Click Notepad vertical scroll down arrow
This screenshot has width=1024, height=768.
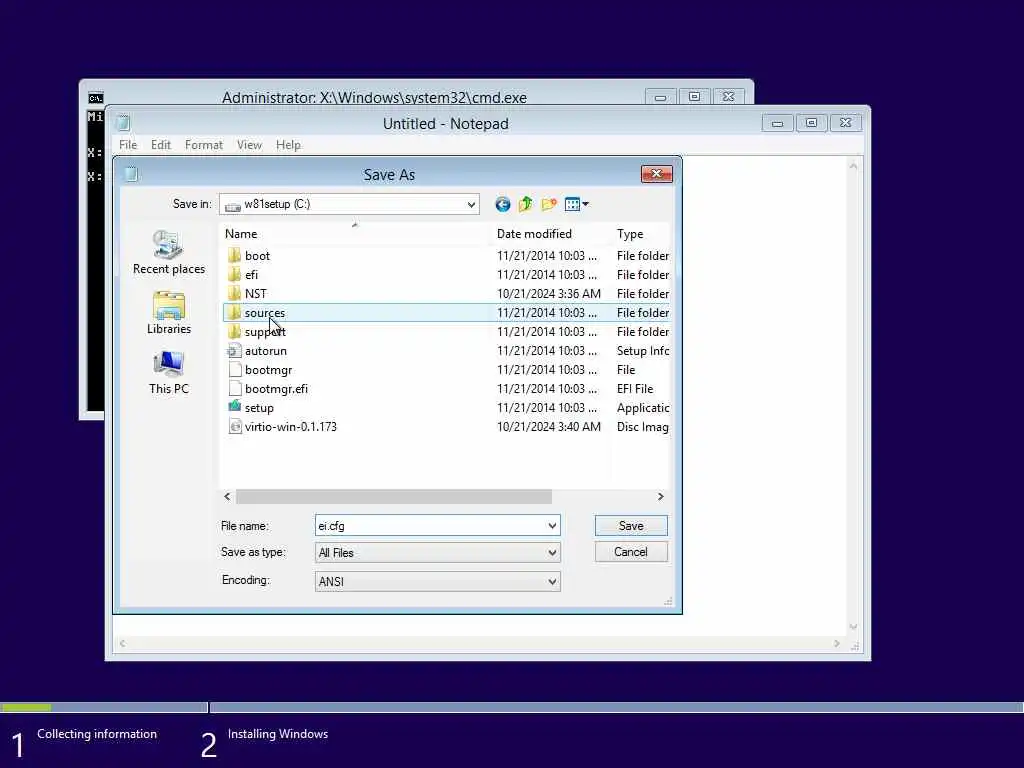tap(854, 627)
